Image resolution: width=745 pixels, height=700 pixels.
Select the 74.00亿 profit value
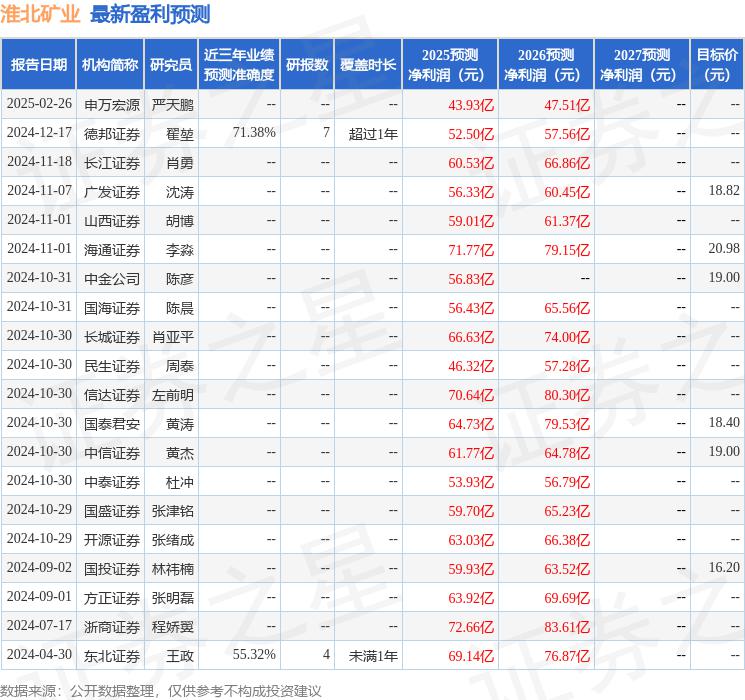tap(567, 337)
